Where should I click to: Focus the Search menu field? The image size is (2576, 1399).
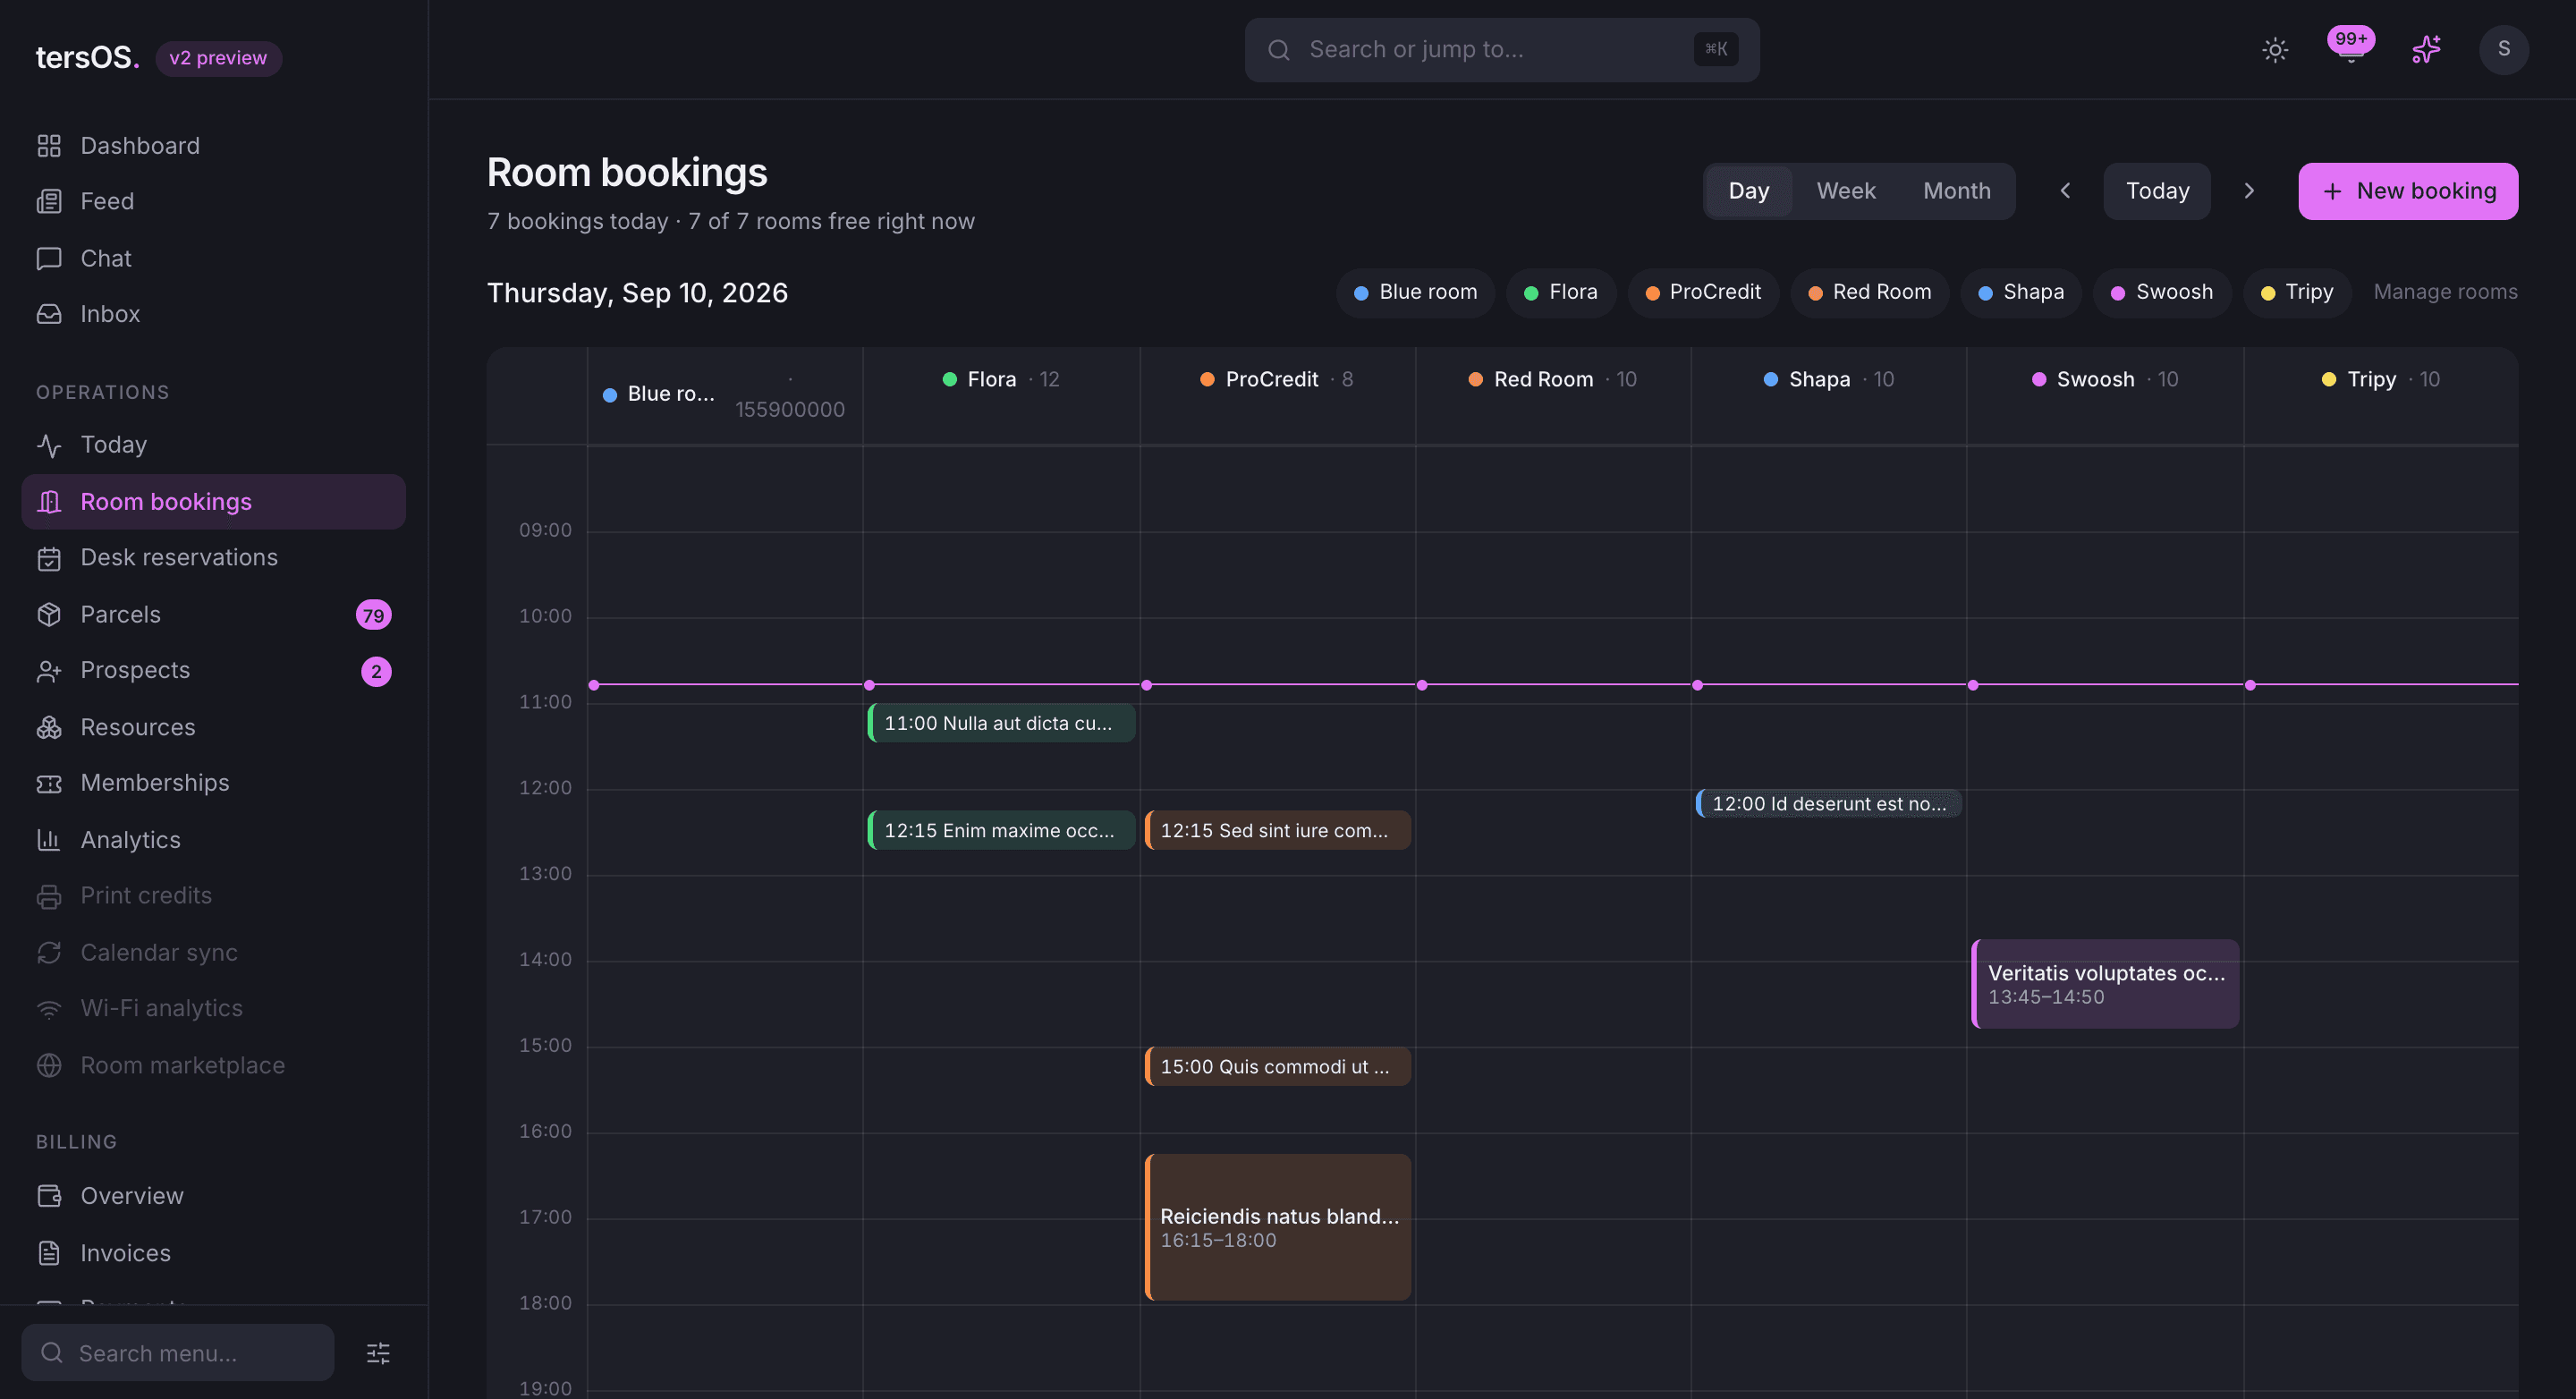coord(178,1353)
